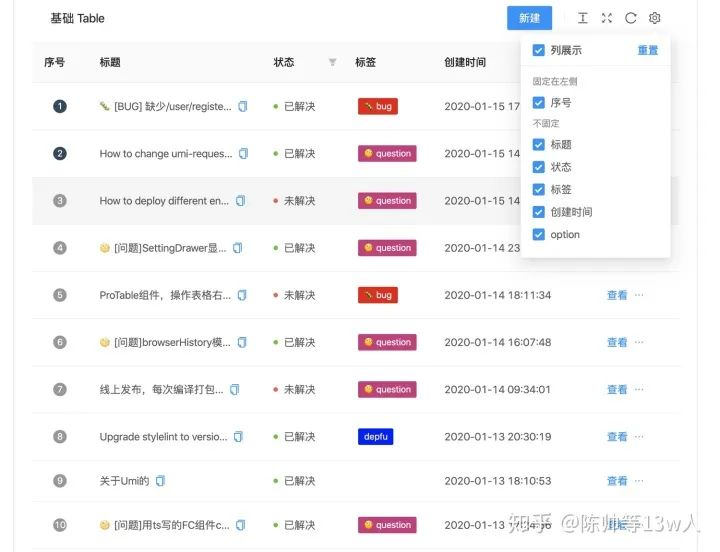The height and width of the screenshot is (552, 720).
Task: Click 查看 for the 线上发布 row
Action: coord(617,389)
